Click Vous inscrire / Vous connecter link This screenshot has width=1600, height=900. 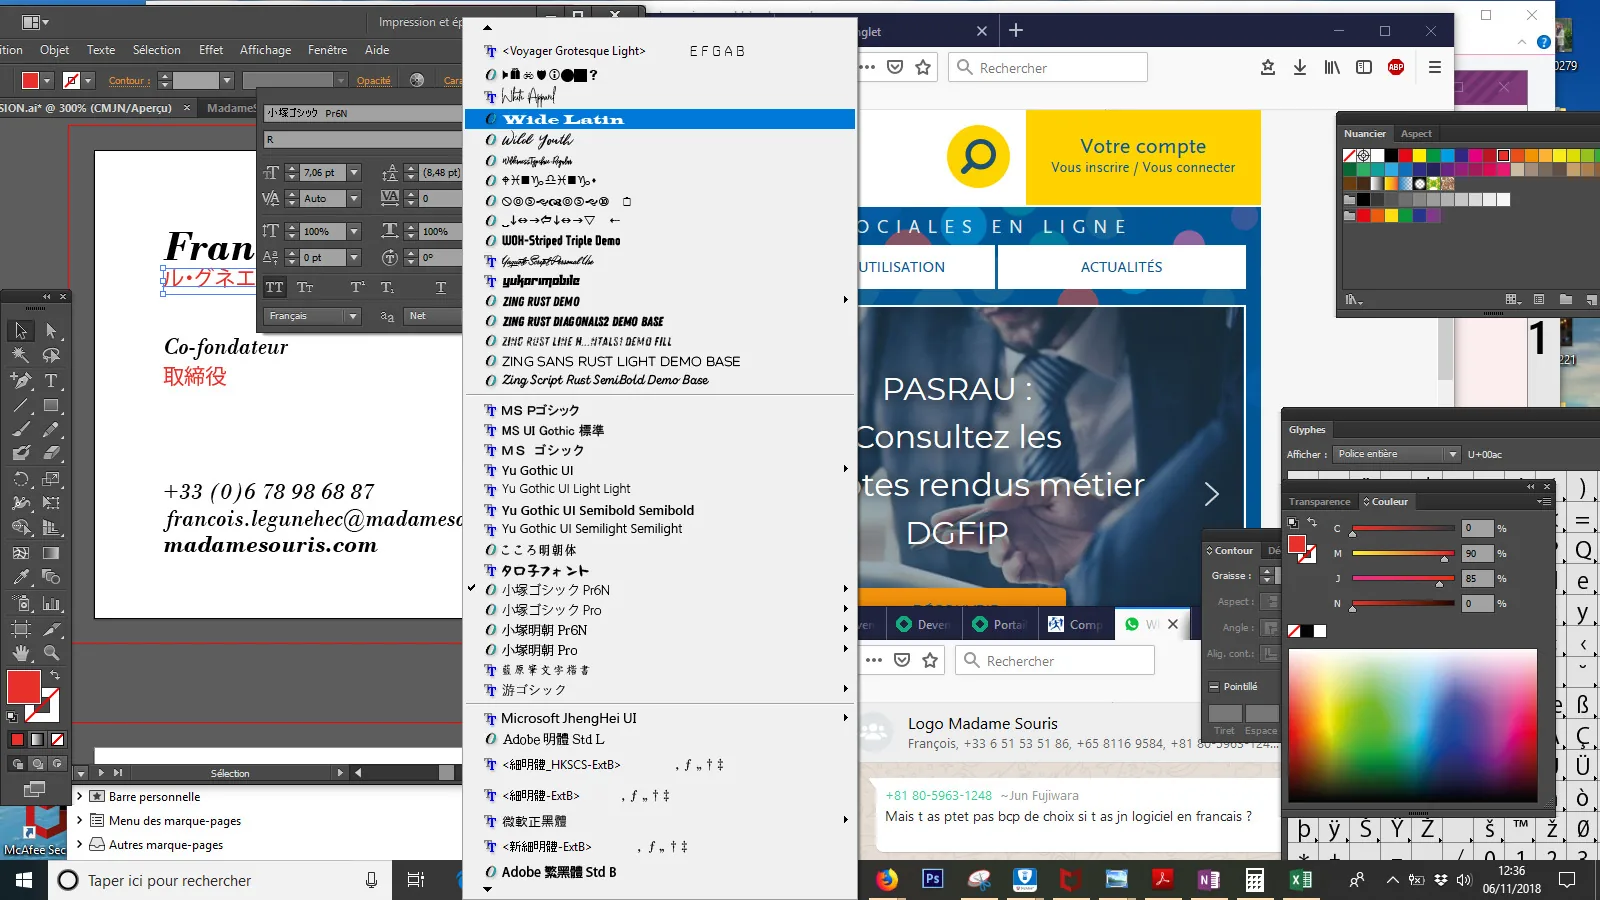pos(1143,167)
